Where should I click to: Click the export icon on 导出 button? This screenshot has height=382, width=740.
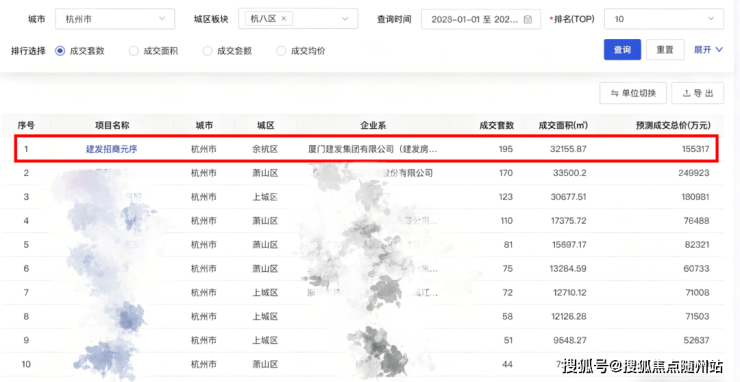coord(687,93)
